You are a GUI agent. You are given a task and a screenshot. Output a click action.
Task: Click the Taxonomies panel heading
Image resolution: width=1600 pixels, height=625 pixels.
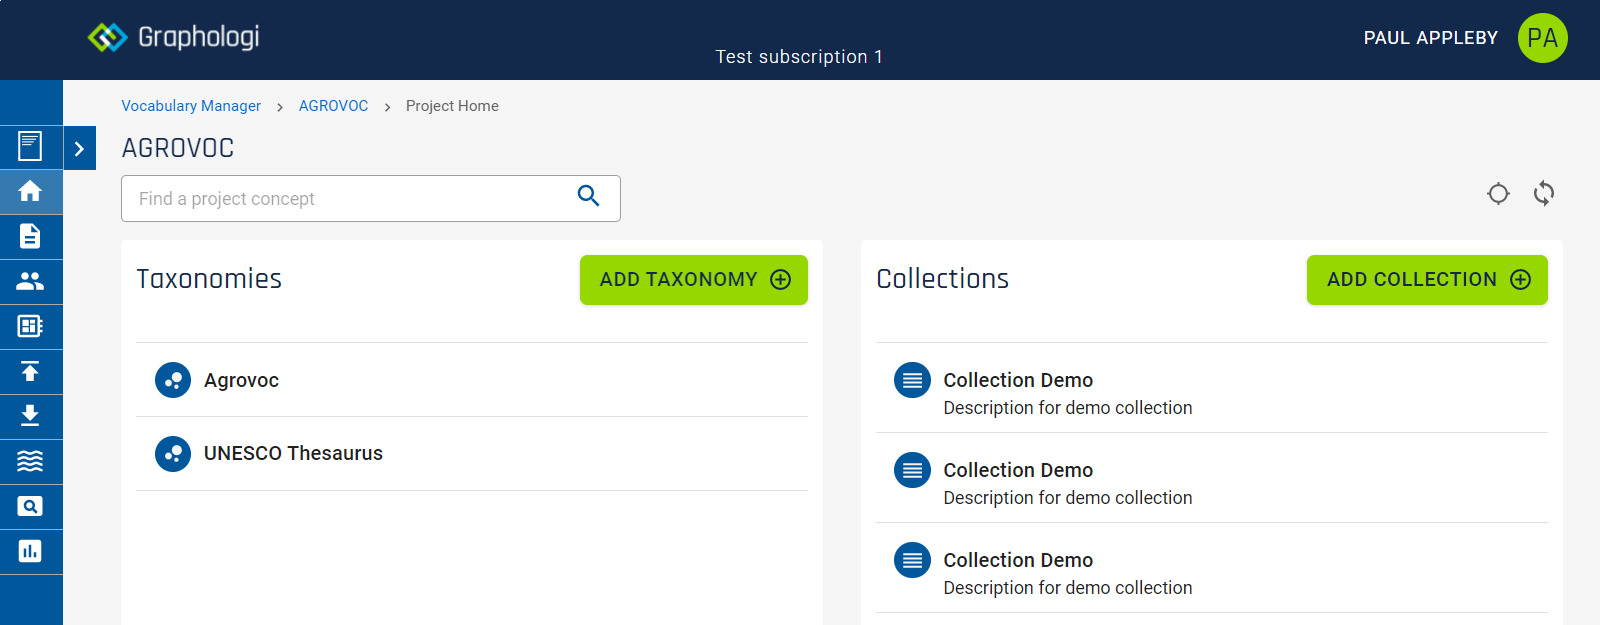[209, 279]
